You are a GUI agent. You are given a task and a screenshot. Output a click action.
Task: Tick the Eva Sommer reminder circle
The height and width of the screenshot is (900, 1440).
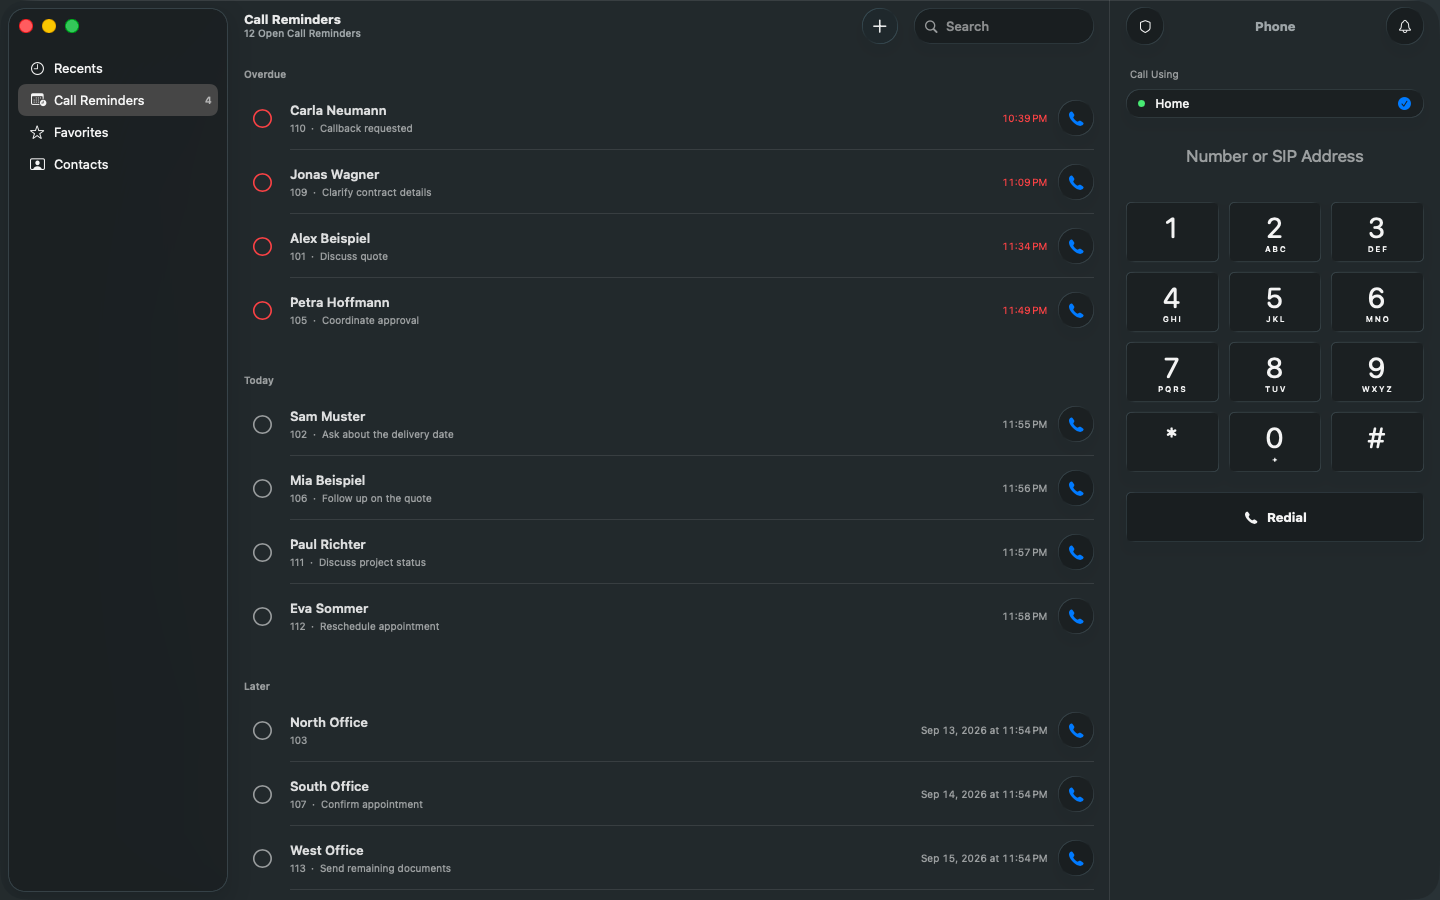[x=262, y=616]
